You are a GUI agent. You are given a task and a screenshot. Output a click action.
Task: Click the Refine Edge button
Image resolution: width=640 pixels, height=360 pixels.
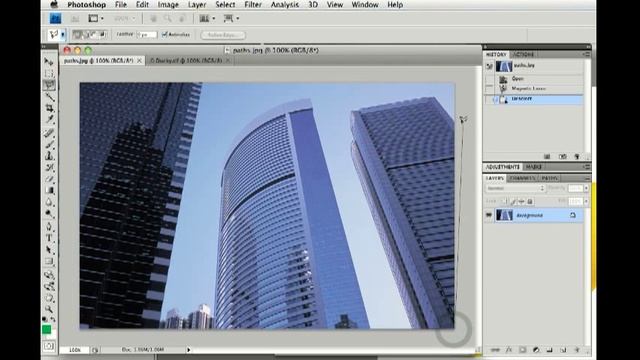click(223, 35)
